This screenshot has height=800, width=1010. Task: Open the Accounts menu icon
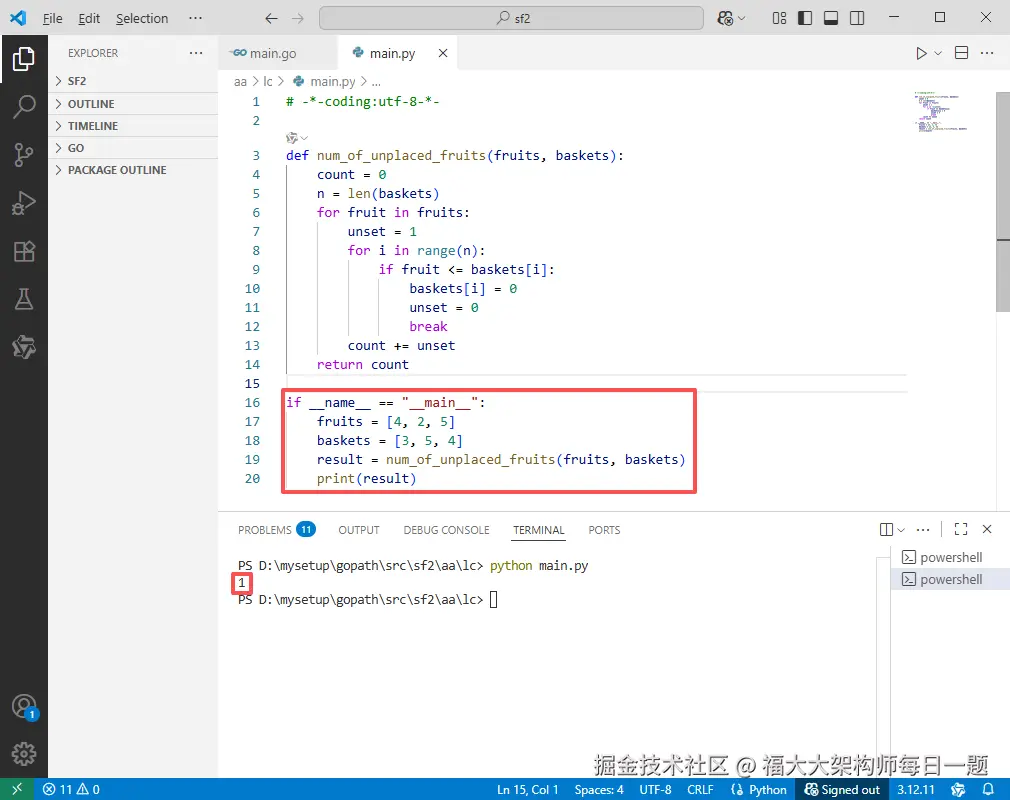tap(24, 707)
